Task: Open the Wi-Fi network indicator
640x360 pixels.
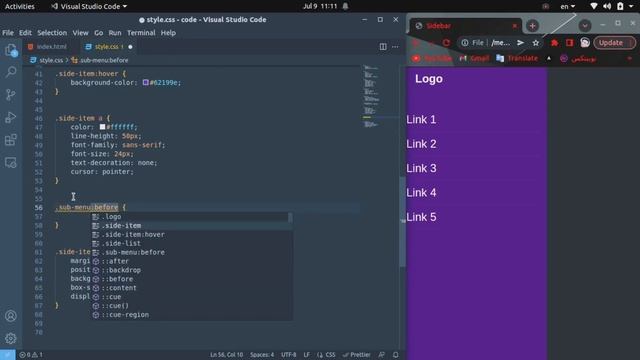Action: click(x=594, y=6)
